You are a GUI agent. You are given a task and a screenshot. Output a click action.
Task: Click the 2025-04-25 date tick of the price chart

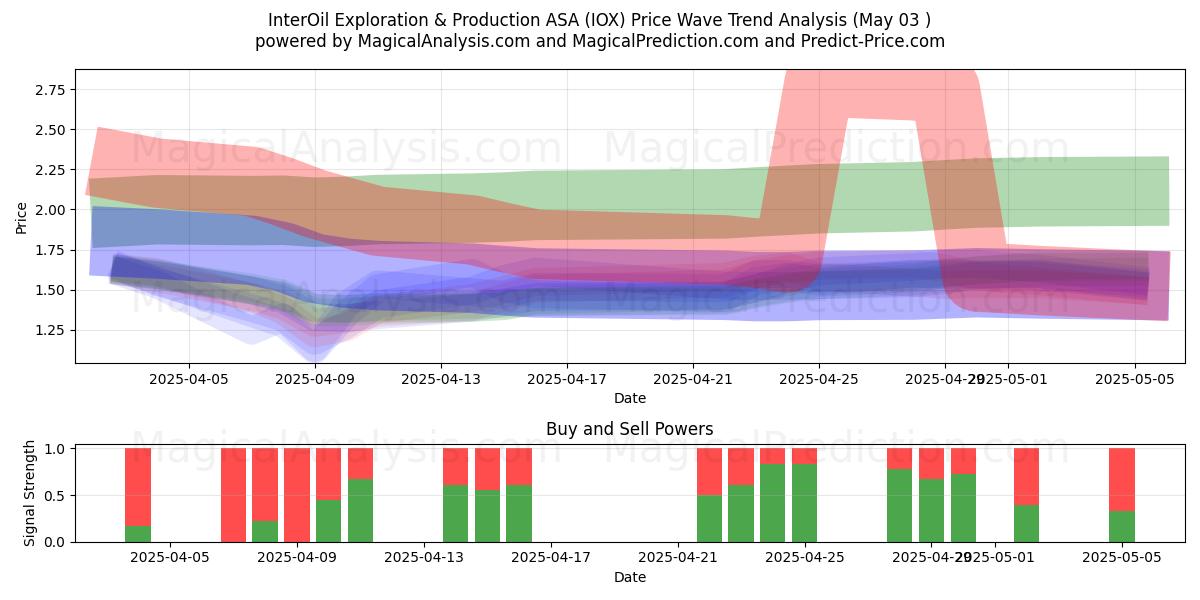tap(819, 380)
